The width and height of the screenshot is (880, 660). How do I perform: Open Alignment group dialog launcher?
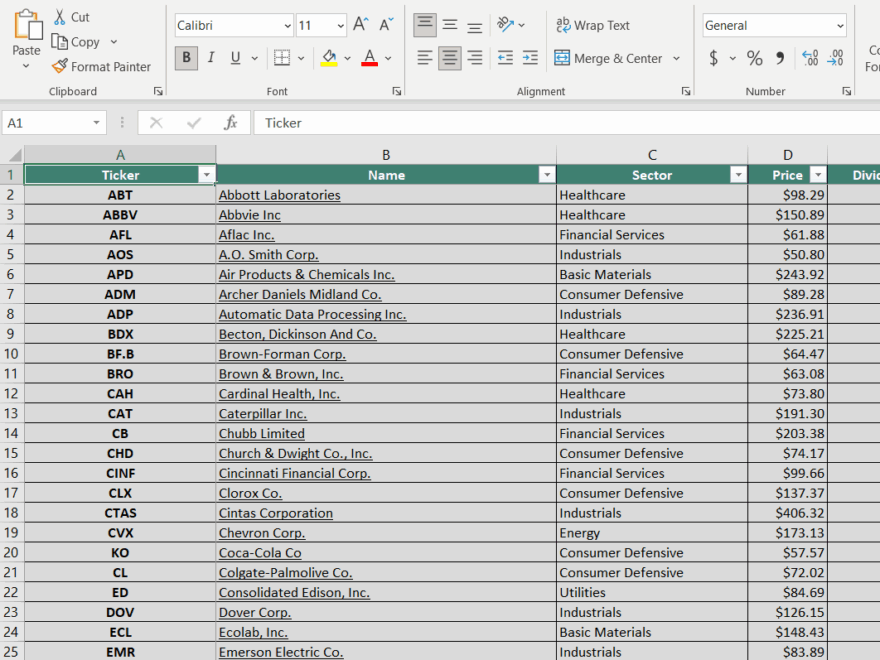686,91
